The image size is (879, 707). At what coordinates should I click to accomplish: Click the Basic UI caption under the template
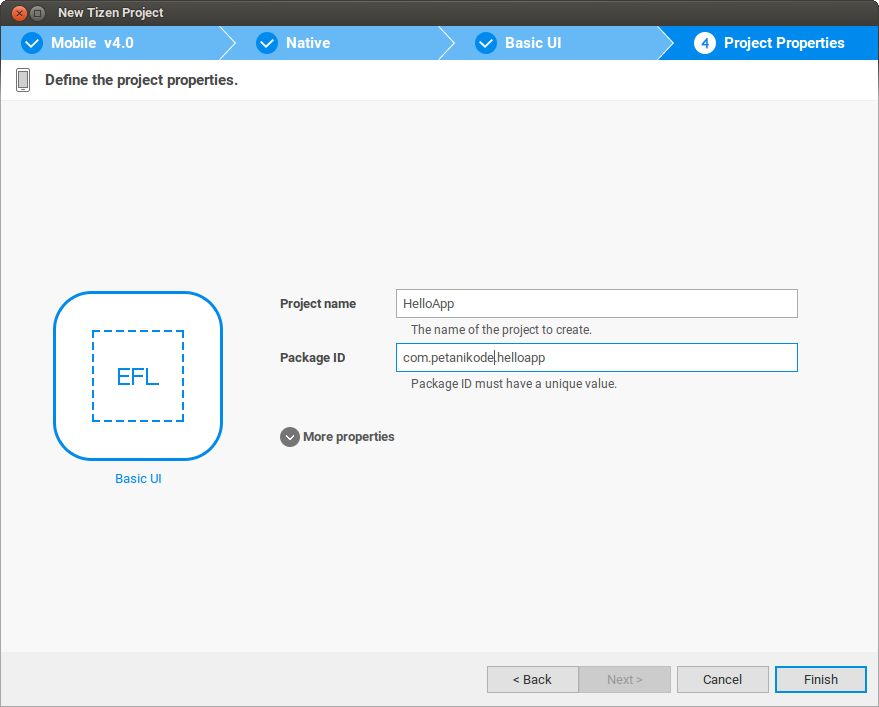tap(138, 479)
